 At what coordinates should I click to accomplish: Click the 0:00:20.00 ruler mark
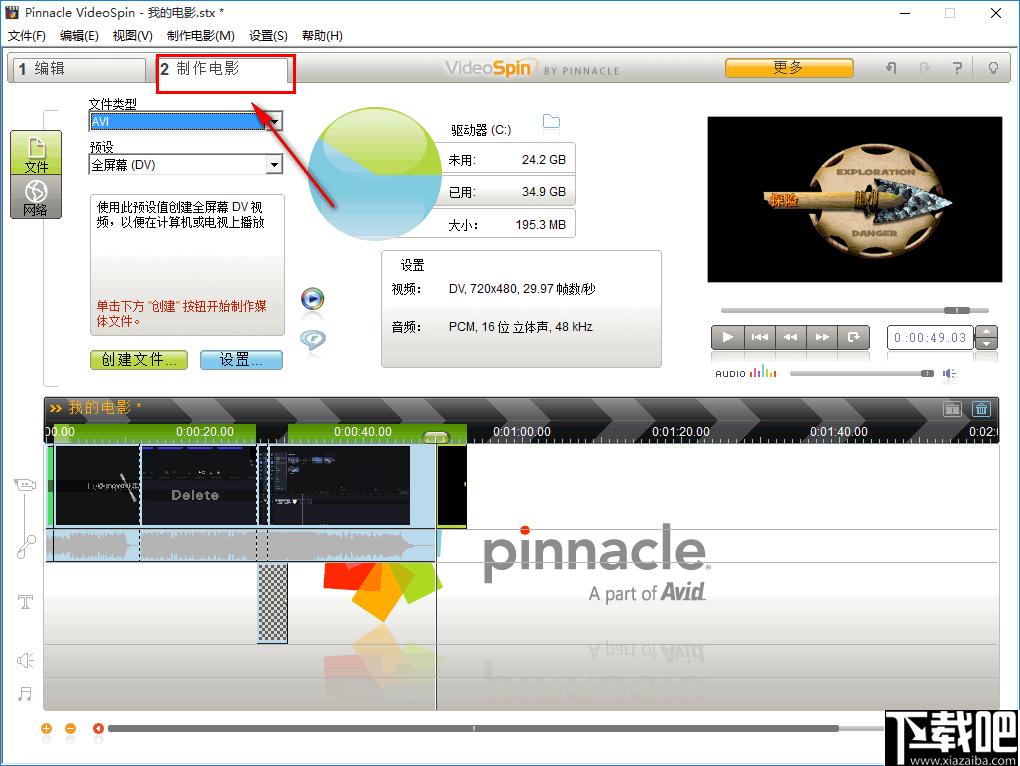(x=204, y=432)
